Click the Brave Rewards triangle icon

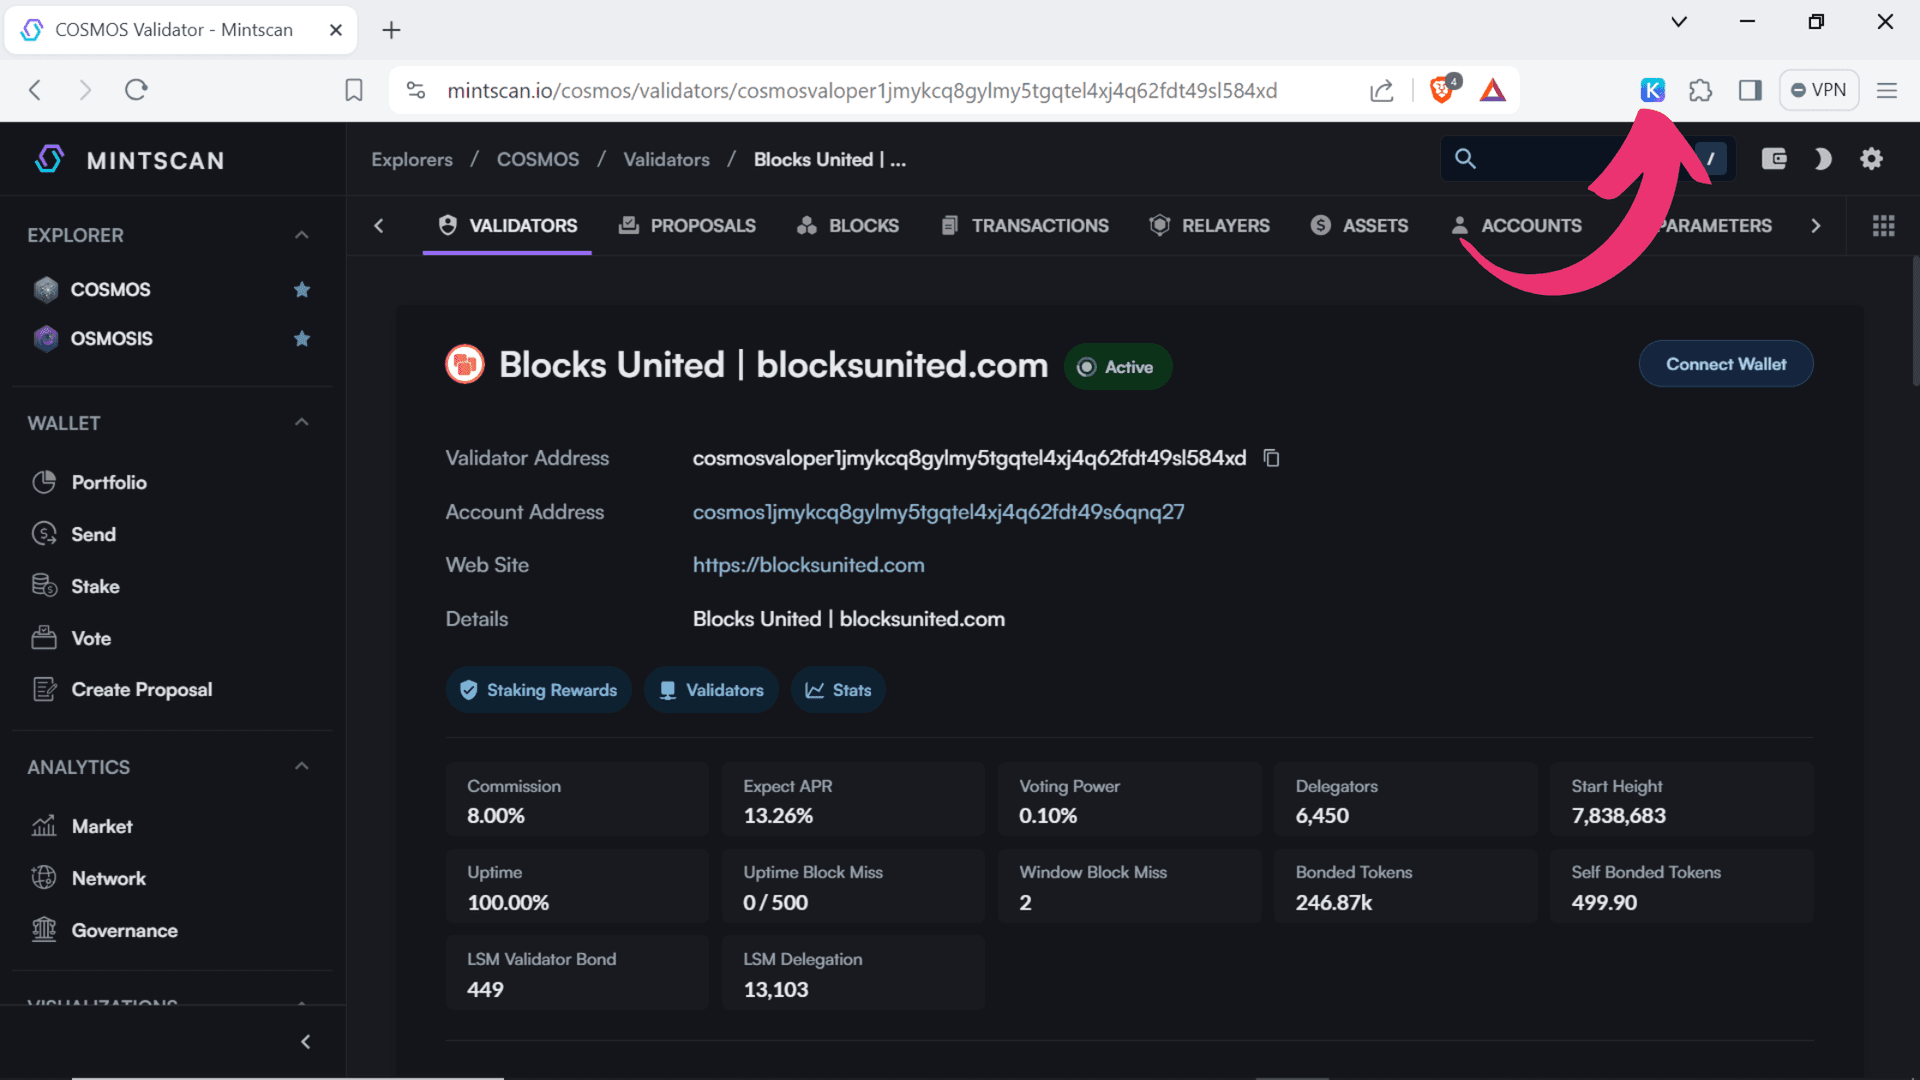tap(1493, 90)
